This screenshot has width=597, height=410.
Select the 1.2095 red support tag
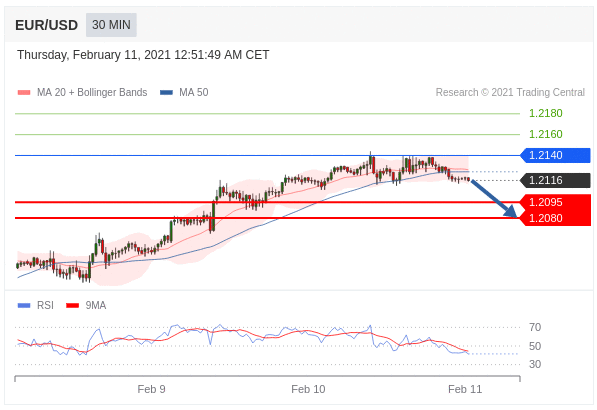coord(555,202)
